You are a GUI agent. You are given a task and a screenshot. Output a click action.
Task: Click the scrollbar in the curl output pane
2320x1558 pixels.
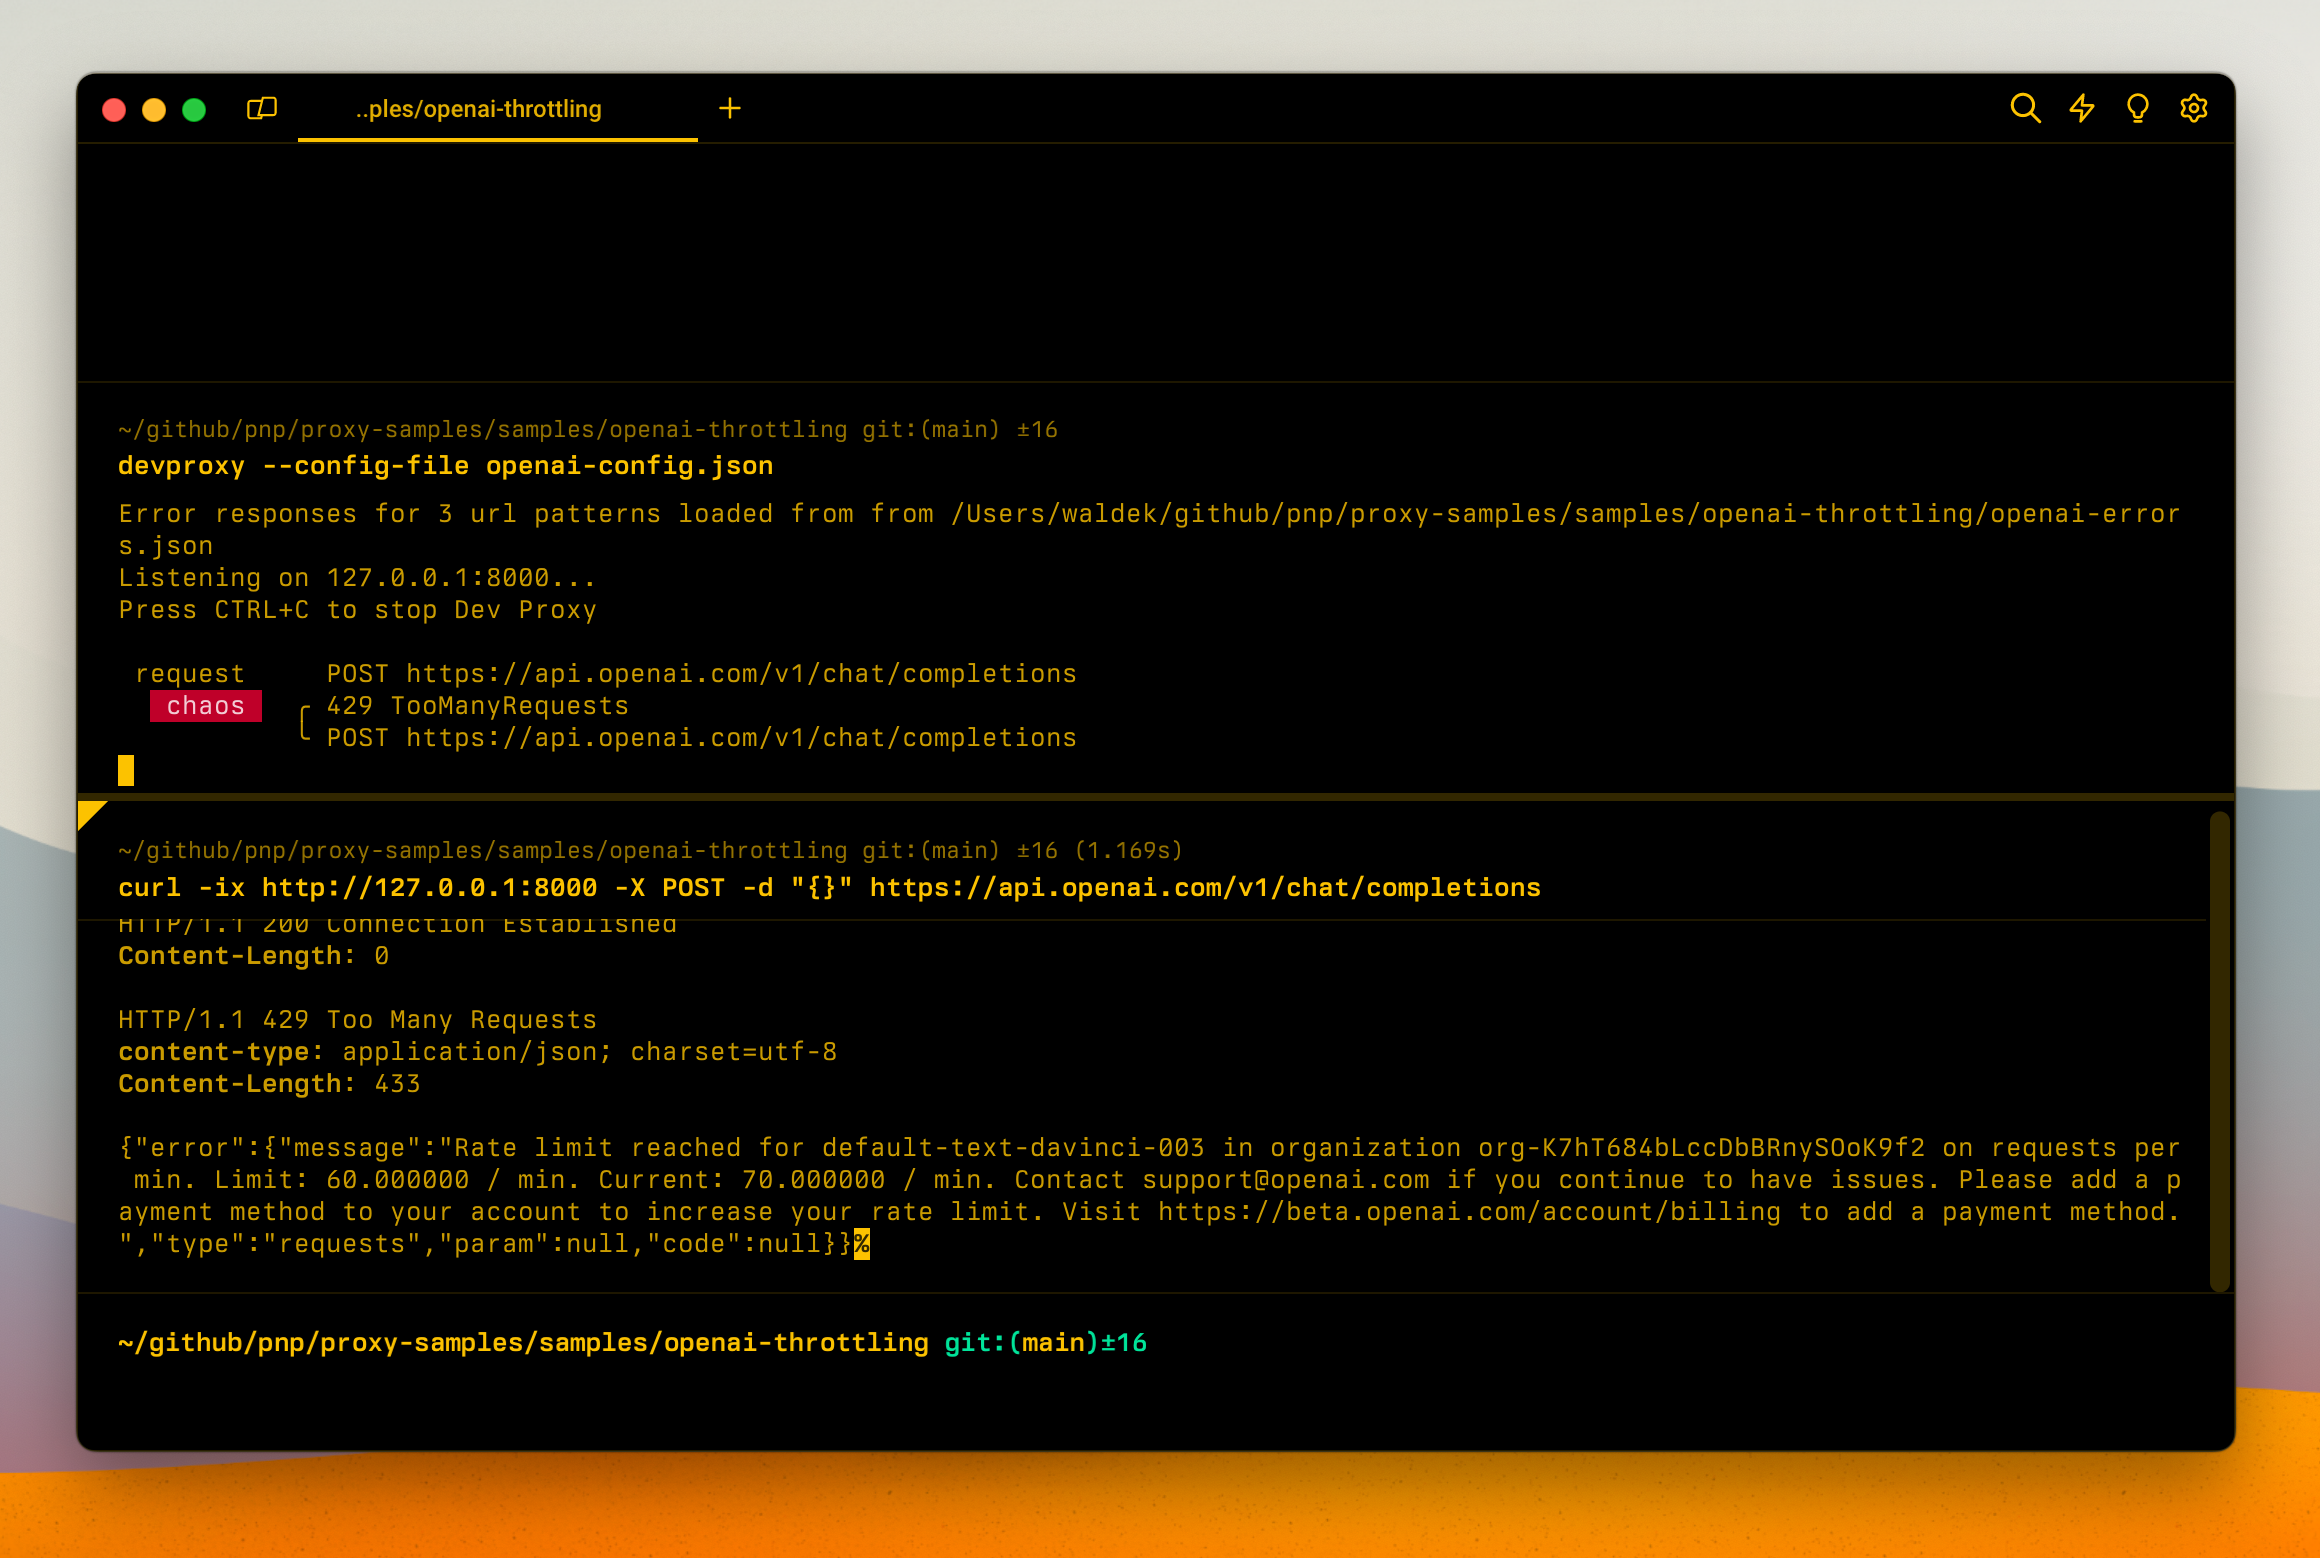(2219, 1050)
